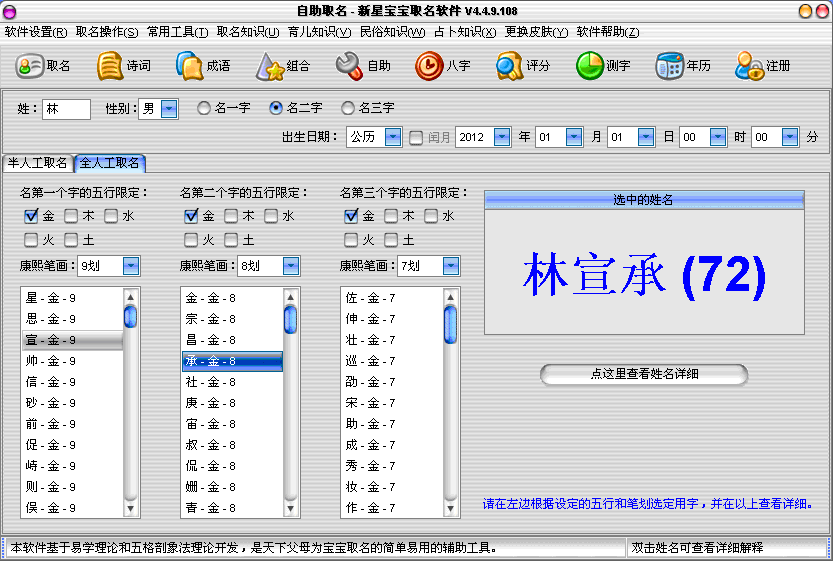
Task: Select 伸 - 金 - 7 in third list
Action: (x=392, y=319)
